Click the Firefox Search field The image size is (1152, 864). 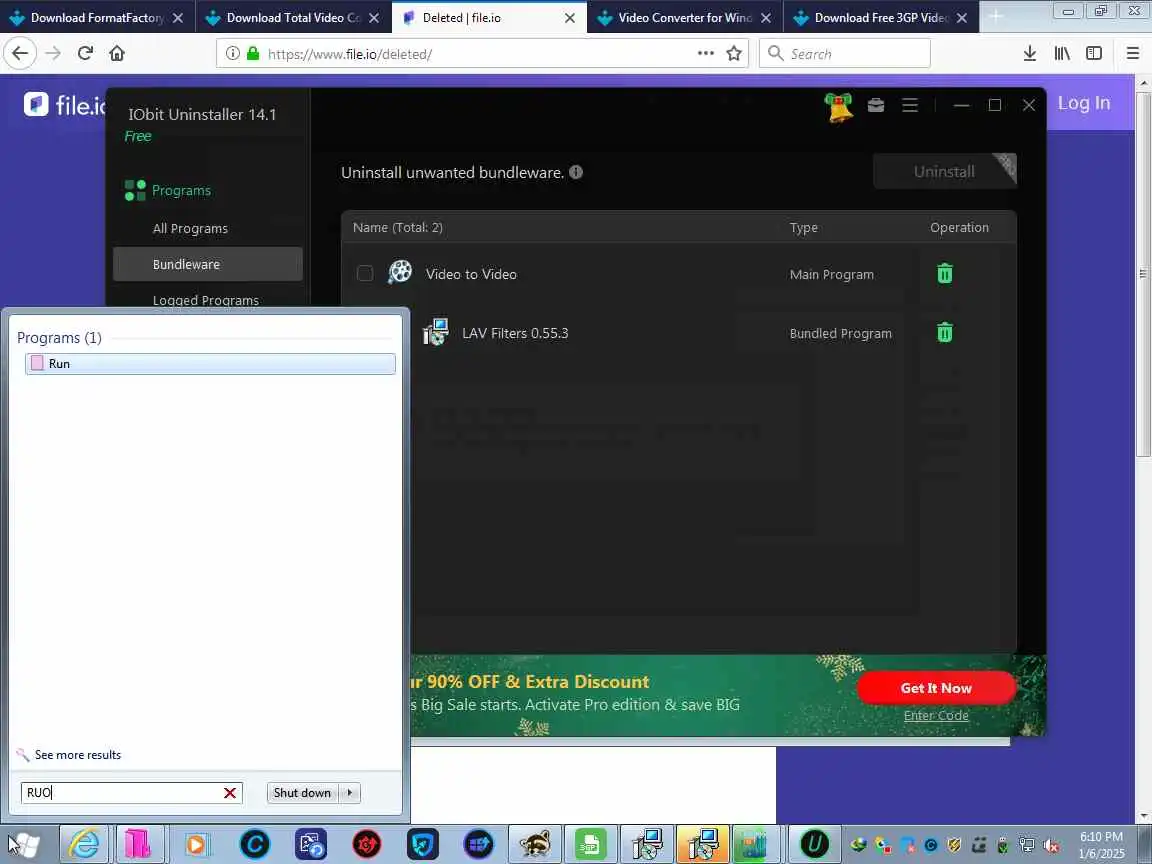point(844,54)
